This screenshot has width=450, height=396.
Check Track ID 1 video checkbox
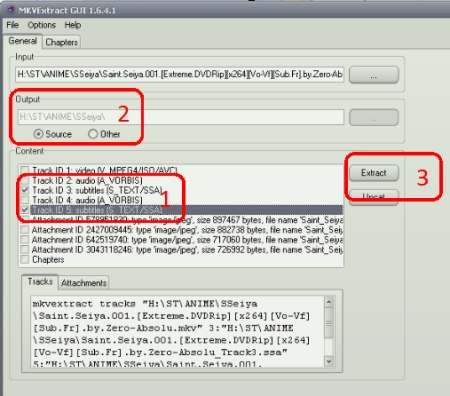(25, 170)
